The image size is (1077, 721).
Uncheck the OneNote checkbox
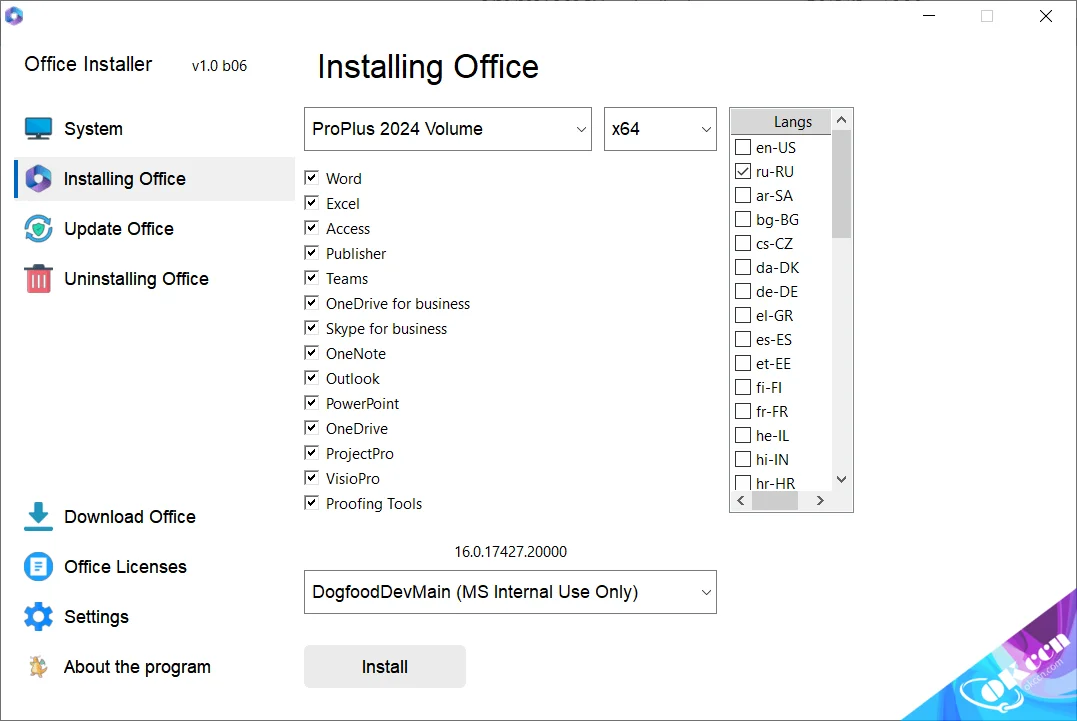[x=312, y=353]
